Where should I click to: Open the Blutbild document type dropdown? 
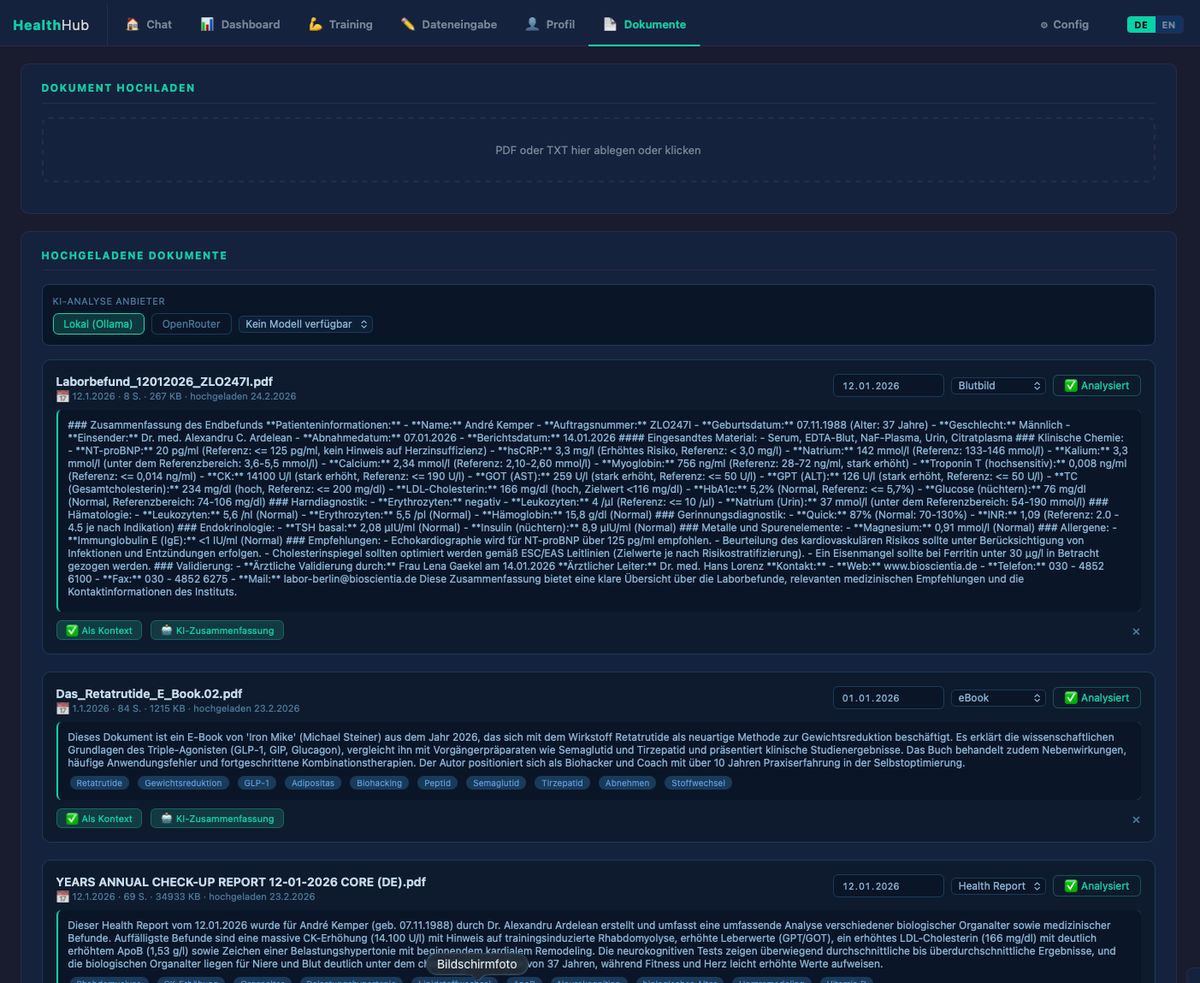coord(998,385)
